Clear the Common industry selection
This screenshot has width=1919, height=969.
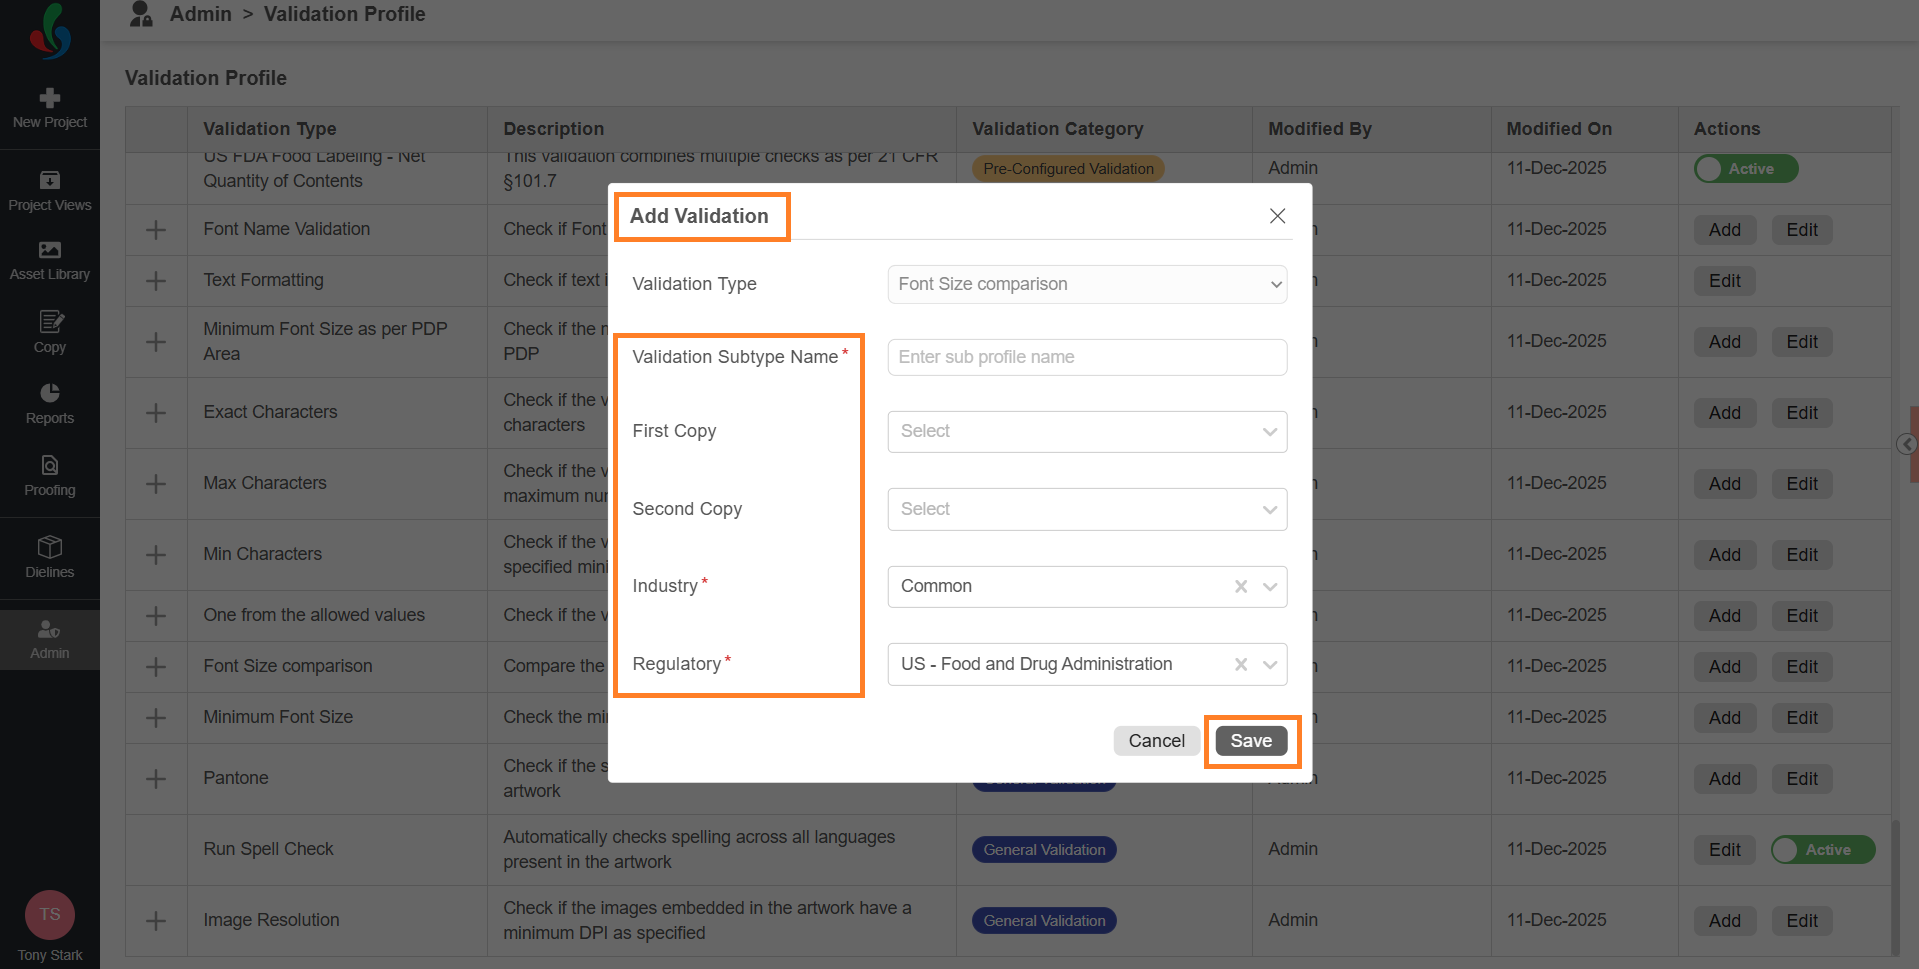1241,587
